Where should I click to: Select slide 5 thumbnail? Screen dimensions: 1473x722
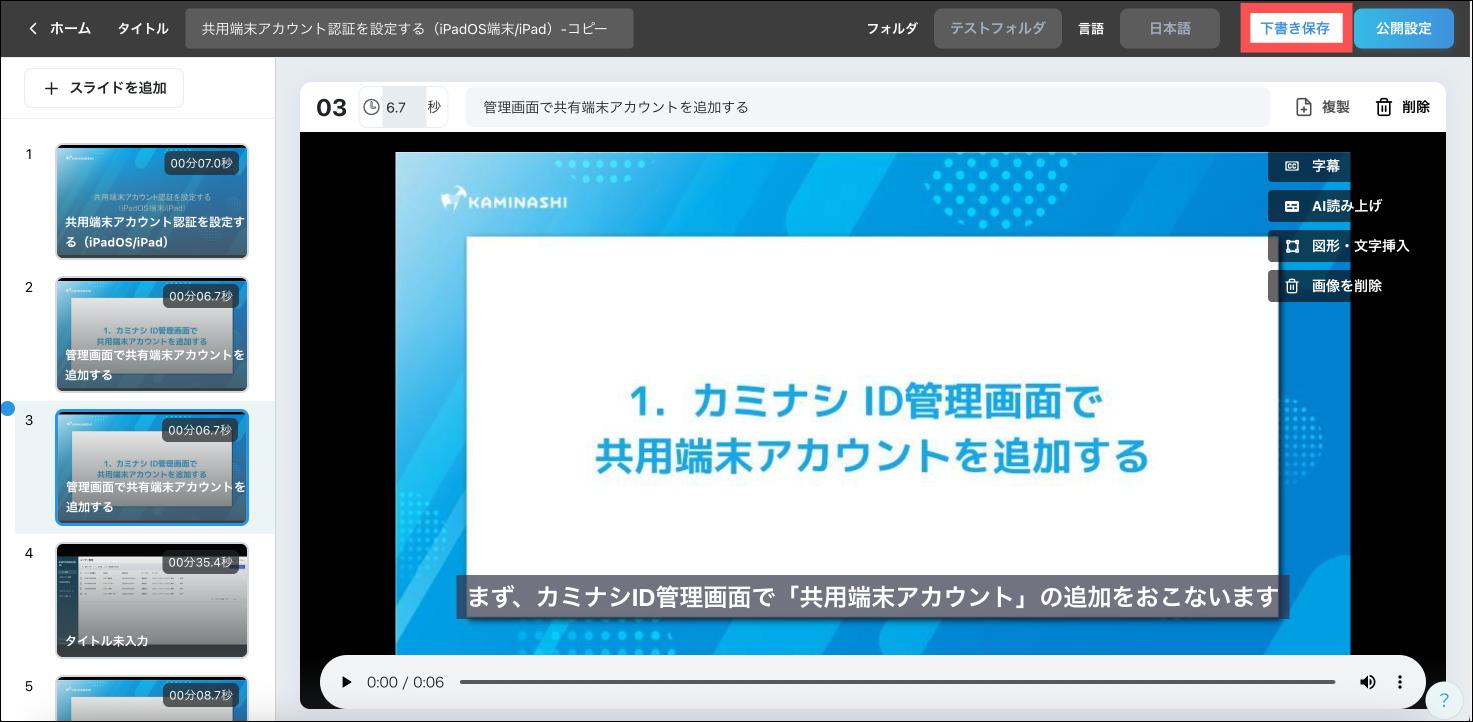click(152, 698)
